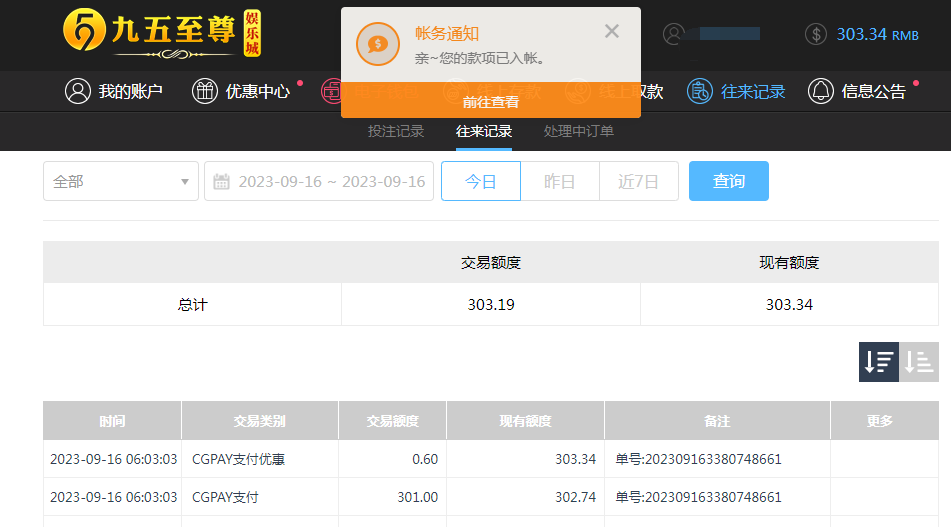Switch to 投注记录 sub-tab
Viewport: 951px width, 527px height.
[x=395, y=131]
